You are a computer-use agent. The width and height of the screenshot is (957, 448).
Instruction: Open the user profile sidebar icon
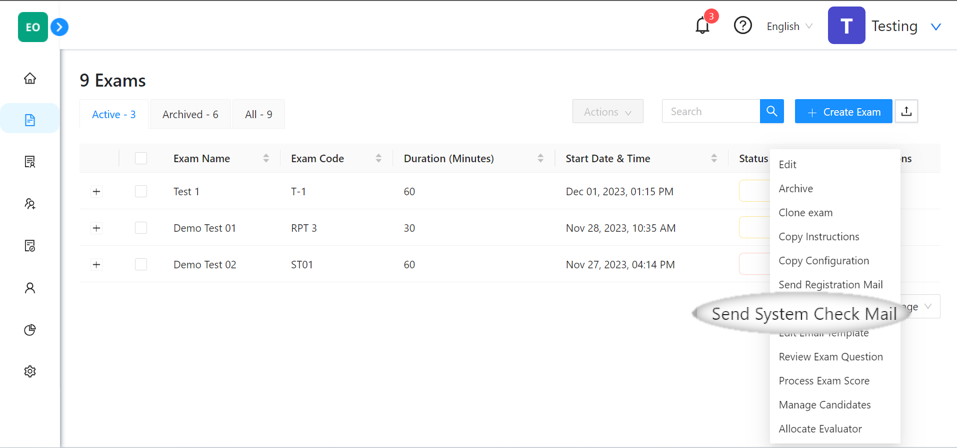coord(30,288)
